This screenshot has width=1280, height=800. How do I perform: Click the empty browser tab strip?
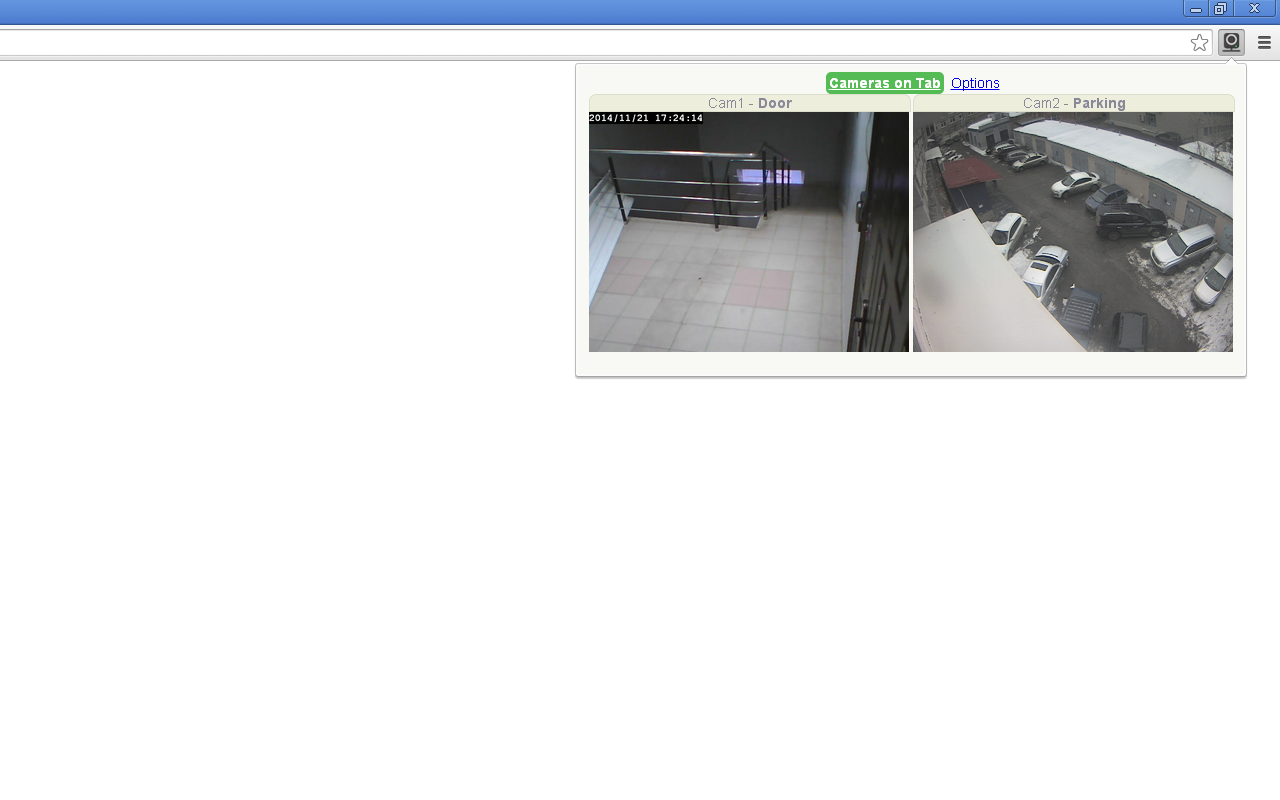600,12
